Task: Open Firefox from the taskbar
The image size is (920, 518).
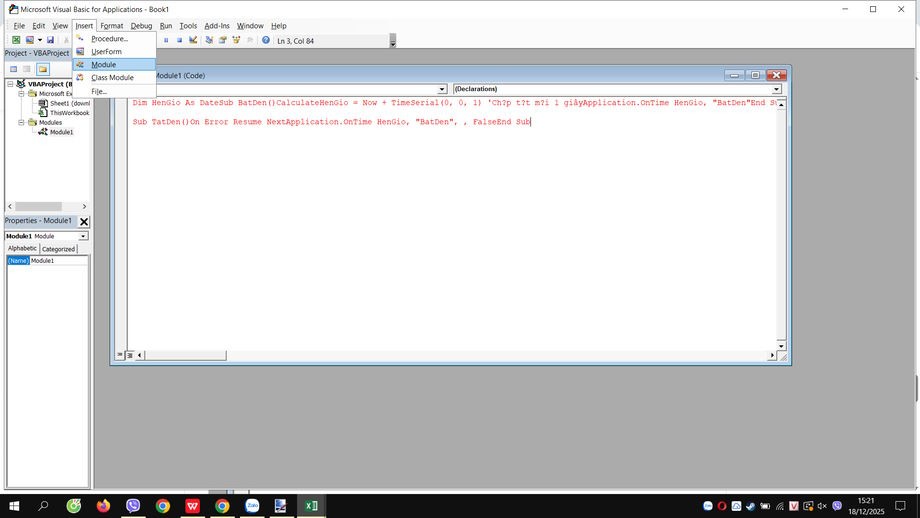Action: [x=103, y=506]
